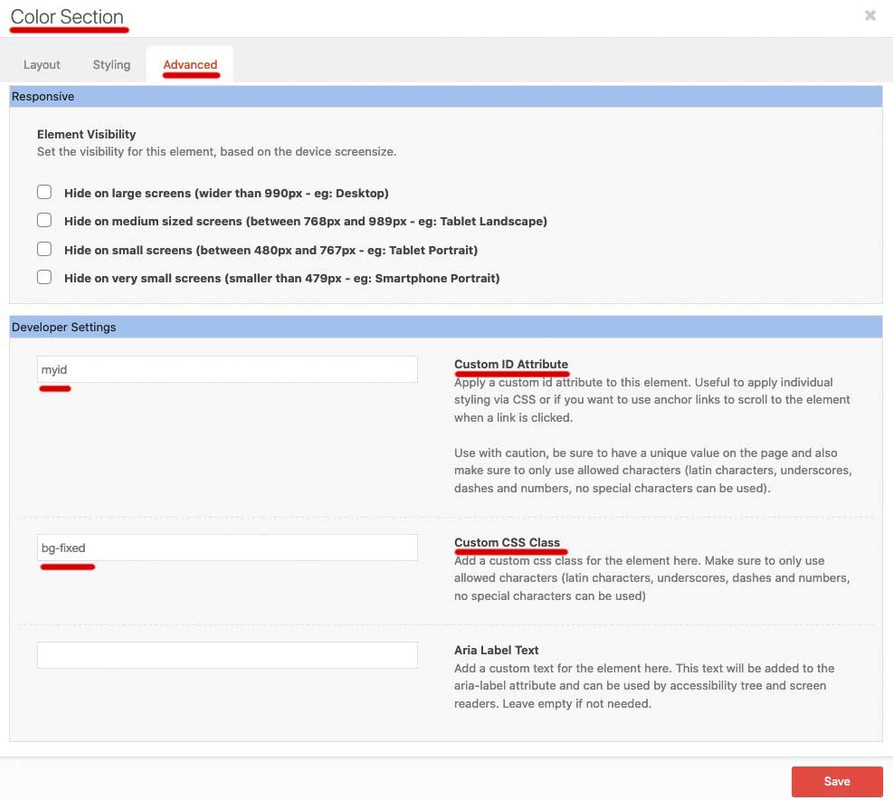Click 'Hide on medium sized screens' label text
Viewport: 893px width, 800px height.
(305, 221)
